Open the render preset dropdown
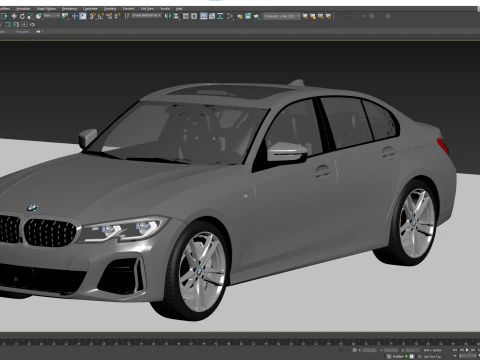The height and width of the screenshot is (360, 480). (282, 16)
